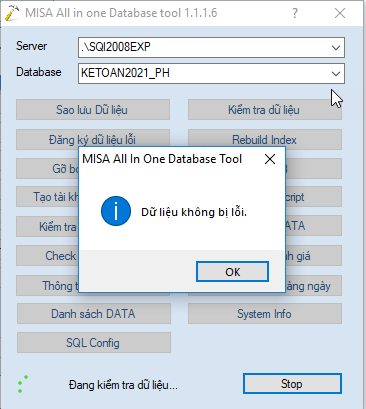The height and width of the screenshot is (409, 366).
Task: Stop the running data check
Action: click(292, 384)
